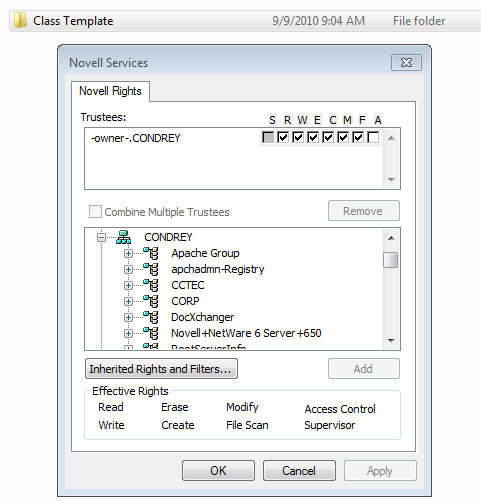Click Erase under Effective Rights

click(x=175, y=407)
